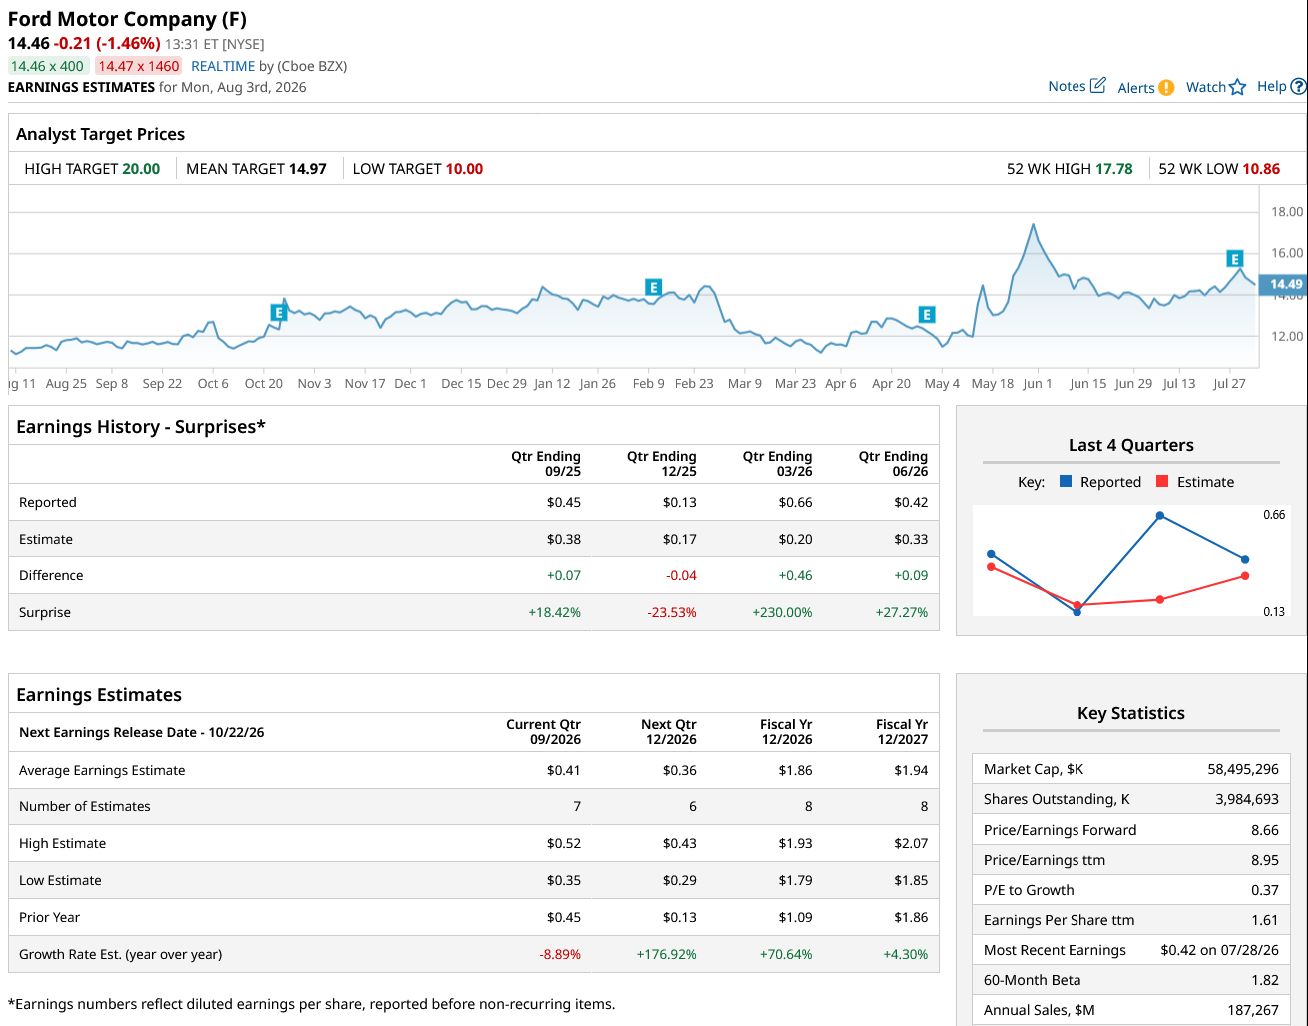The height and width of the screenshot is (1026, 1308).
Task: Click the 52 WK HIGH 17.78 value
Action: (1114, 169)
